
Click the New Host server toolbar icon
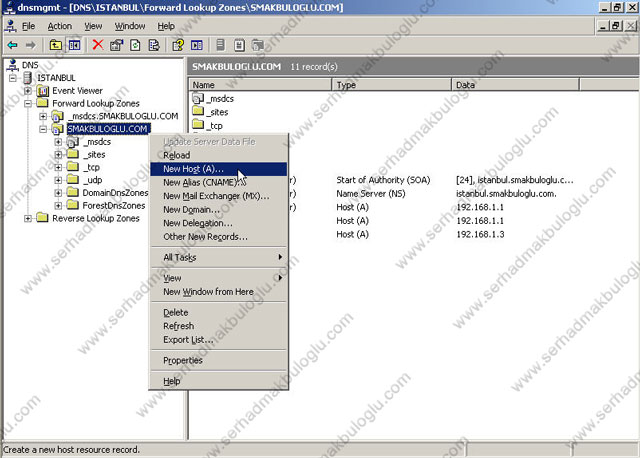220,44
